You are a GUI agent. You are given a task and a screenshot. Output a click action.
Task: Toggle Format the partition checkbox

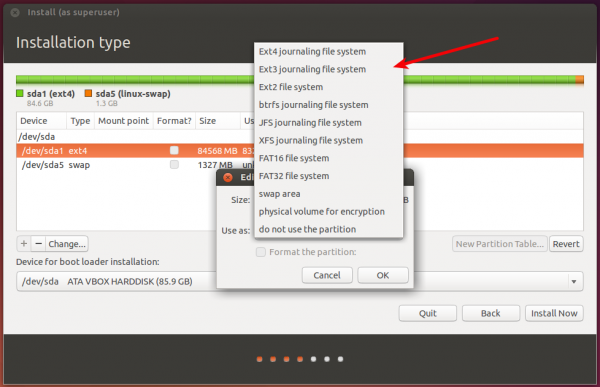pos(261,252)
